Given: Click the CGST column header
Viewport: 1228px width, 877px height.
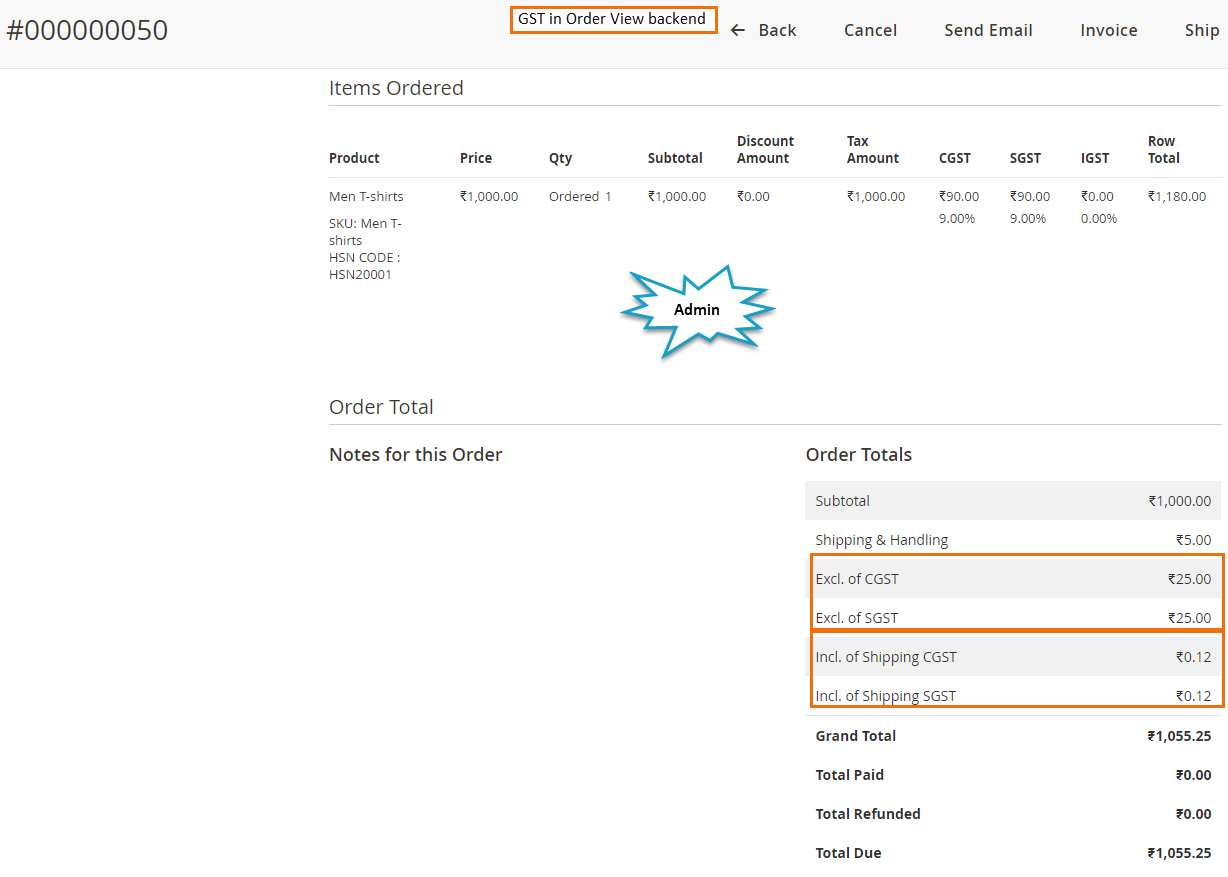Looking at the screenshot, I should (x=954, y=158).
